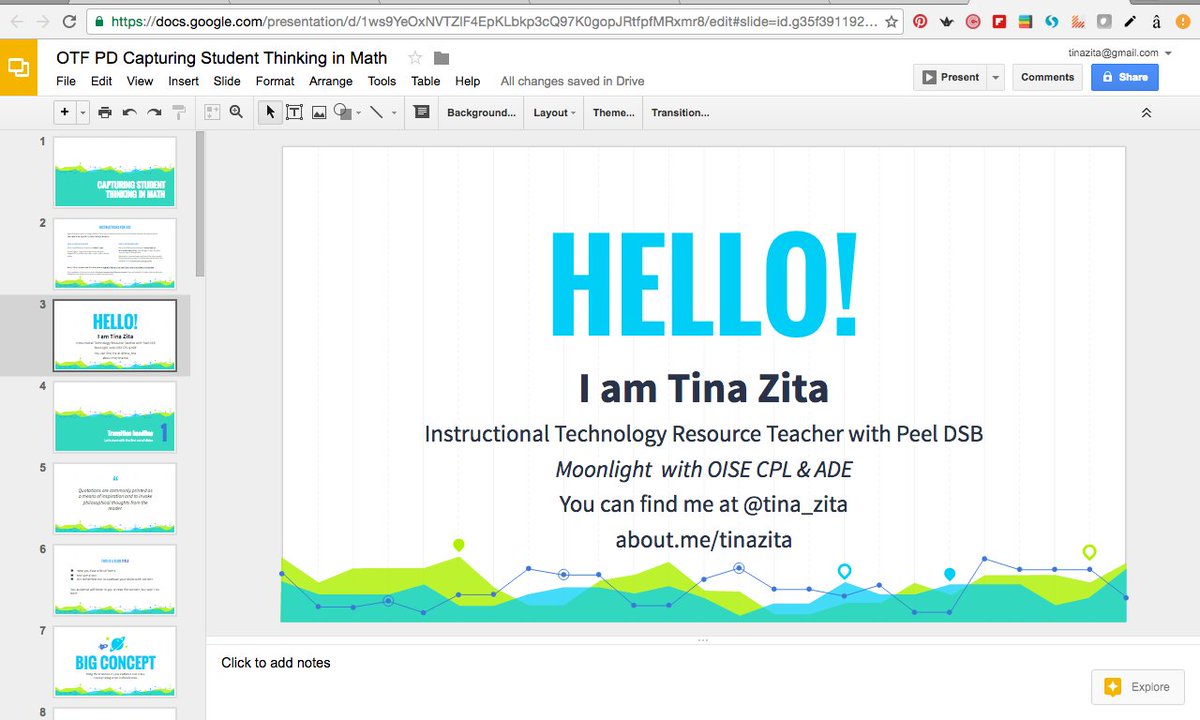Select slide 2 thumbnail
Screen dimensions: 1200x720
pos(114,254)
